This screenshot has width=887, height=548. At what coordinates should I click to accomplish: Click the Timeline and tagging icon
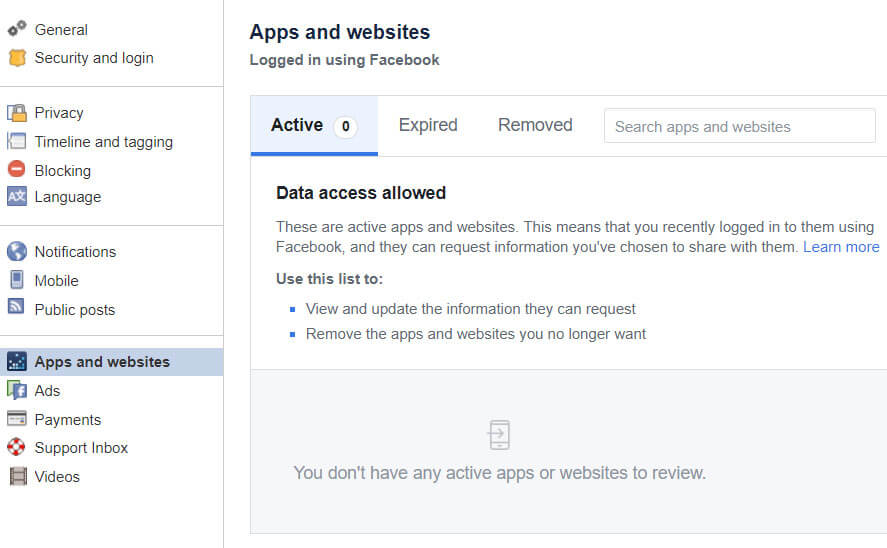17,141
